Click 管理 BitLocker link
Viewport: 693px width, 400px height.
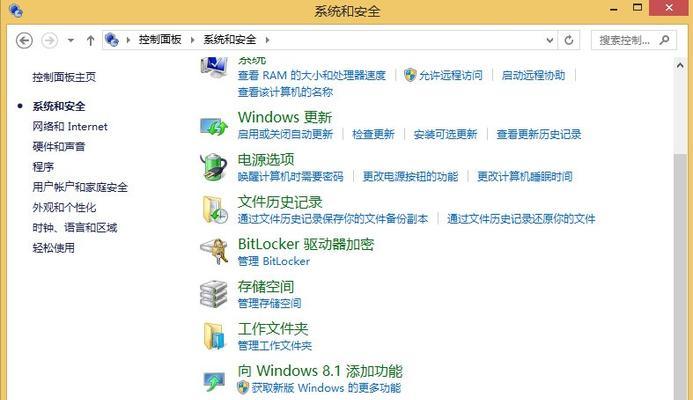coord(274,261)
